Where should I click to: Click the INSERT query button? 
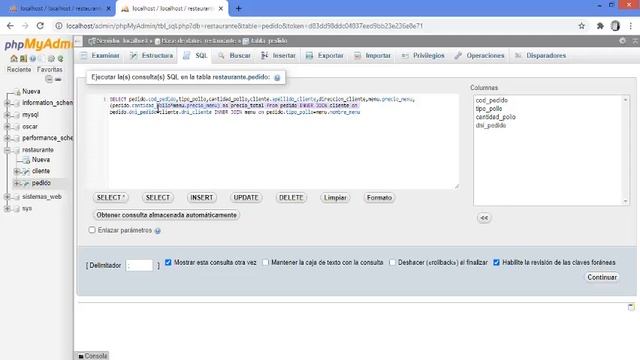click(202, 198)
